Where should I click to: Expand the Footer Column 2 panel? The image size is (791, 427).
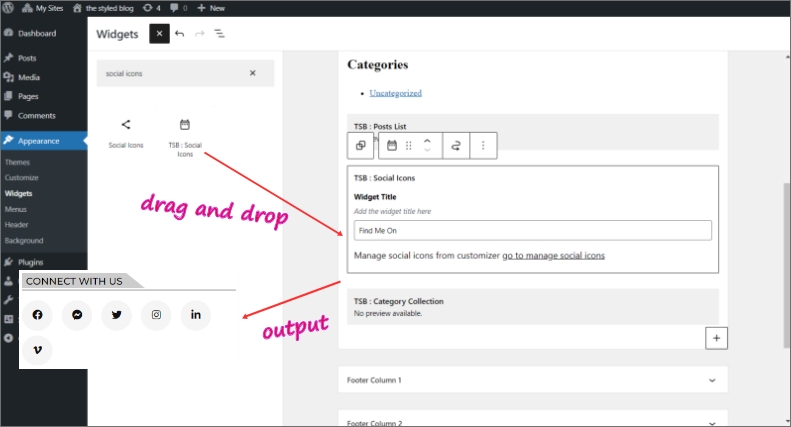pyautogui.click(x=711, y=422)
